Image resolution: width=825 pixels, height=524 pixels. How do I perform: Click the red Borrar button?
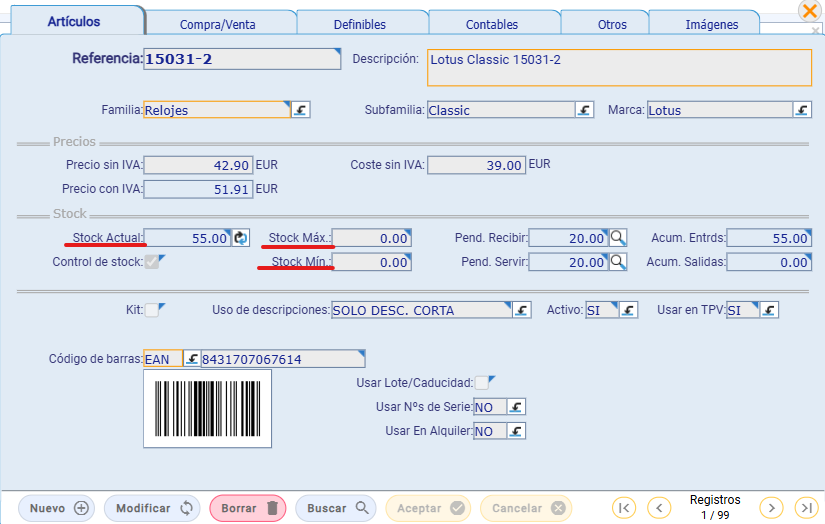pos(248,508)
